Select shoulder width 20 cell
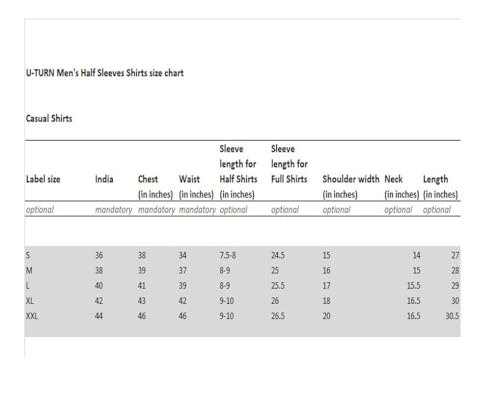The image size is (500, 393). coord(326,316)
